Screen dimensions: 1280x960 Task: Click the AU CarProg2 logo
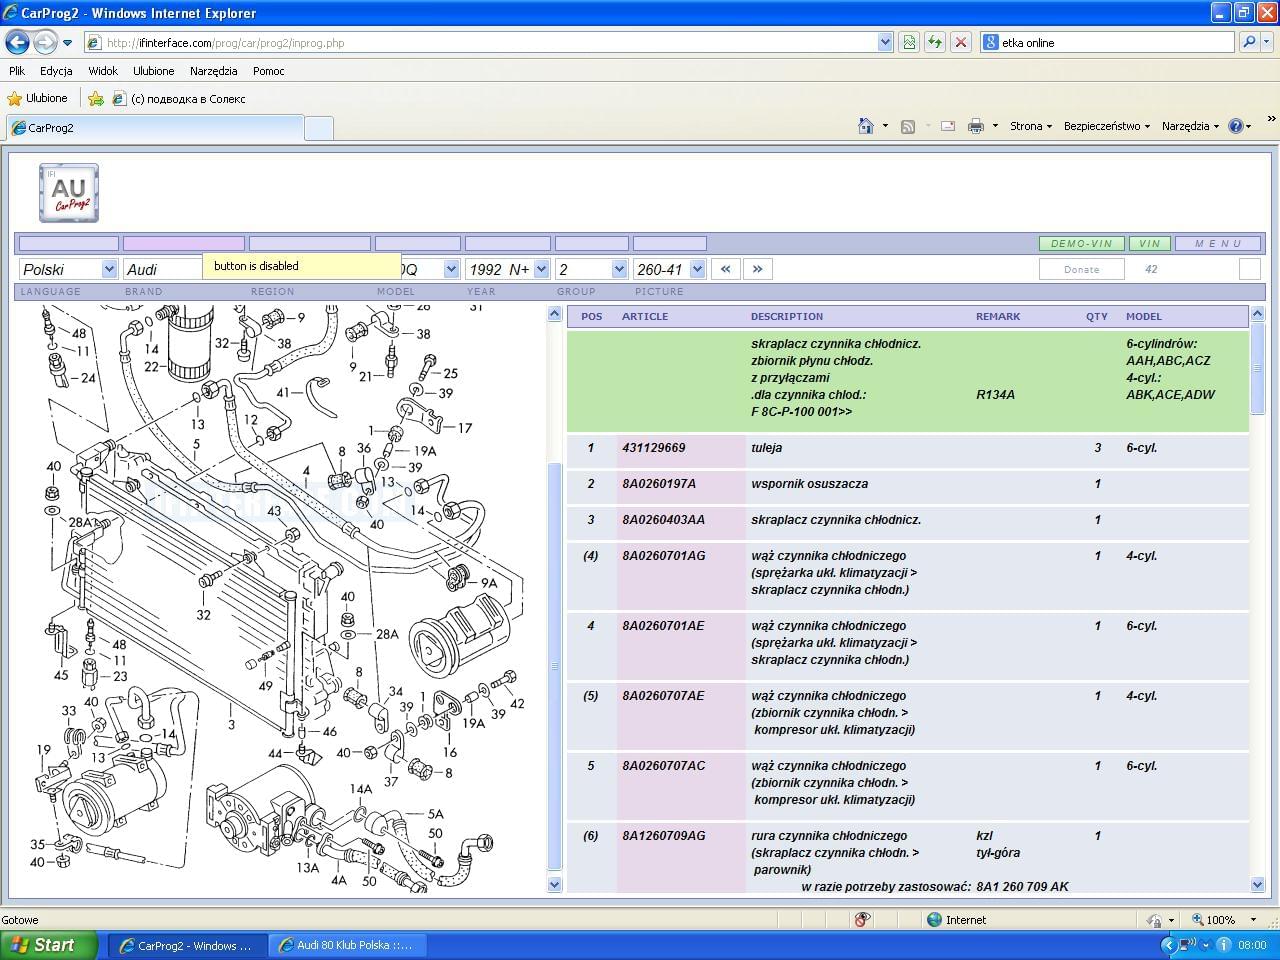click(x=69, y=193)
